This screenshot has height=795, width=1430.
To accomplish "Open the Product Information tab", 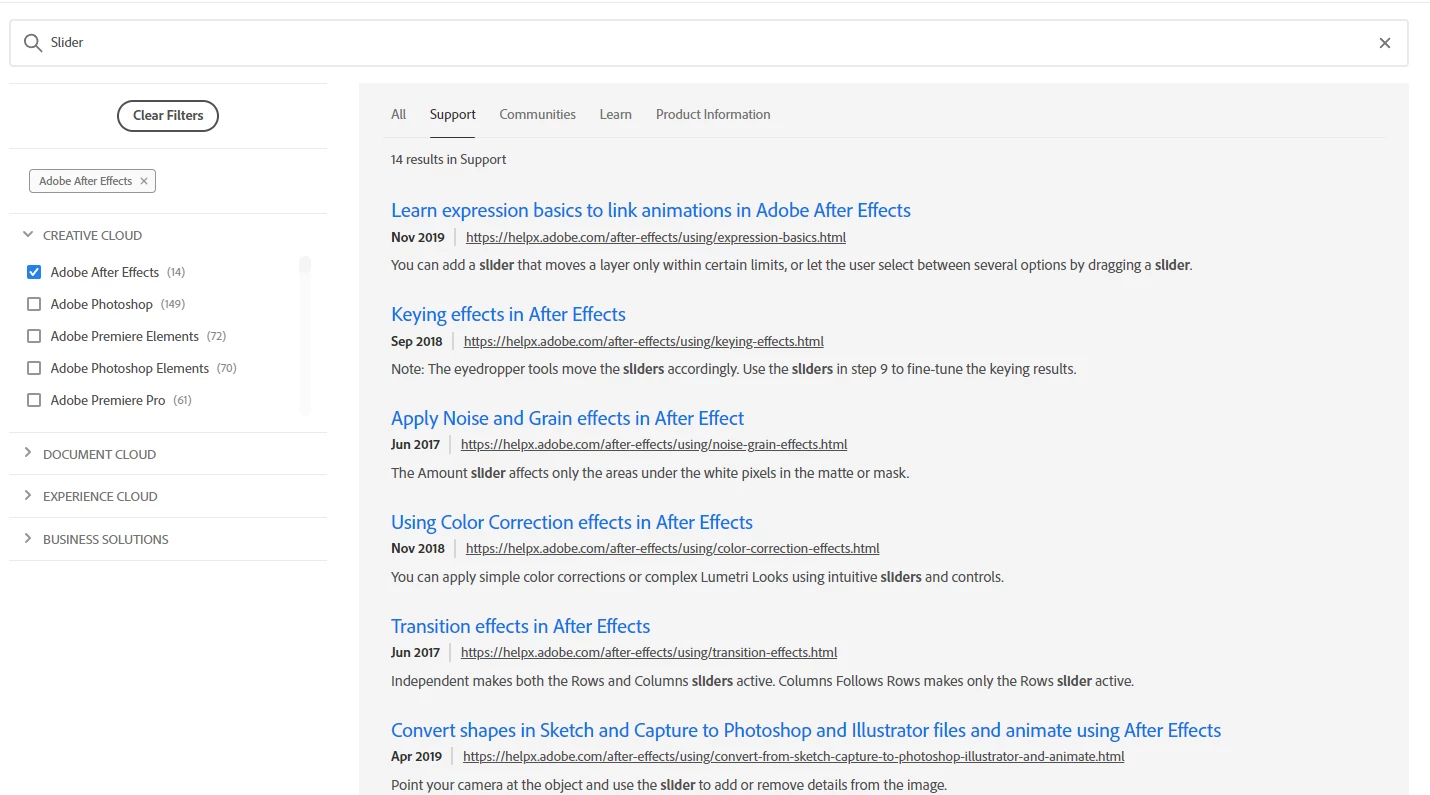I will [x=713, y=114].
